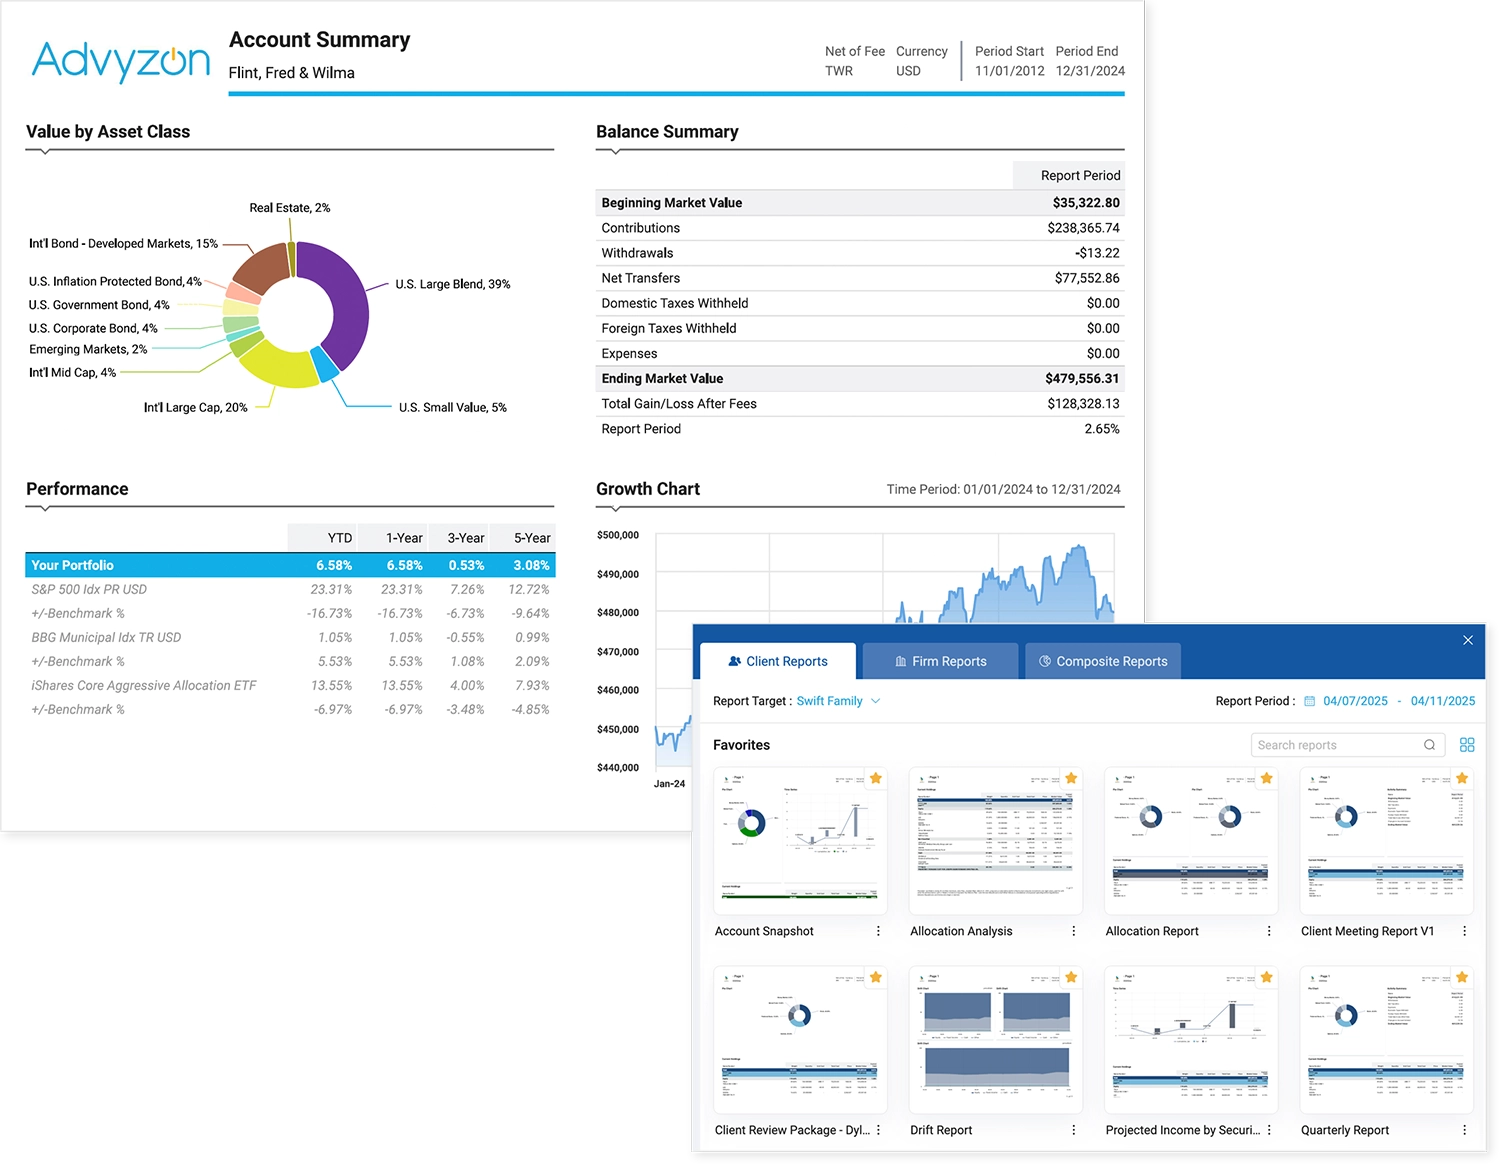This screenshot has height=1172, width=1500.
Task: Open options menu for Client Review Package
Action: click(x=879, y=1130)
